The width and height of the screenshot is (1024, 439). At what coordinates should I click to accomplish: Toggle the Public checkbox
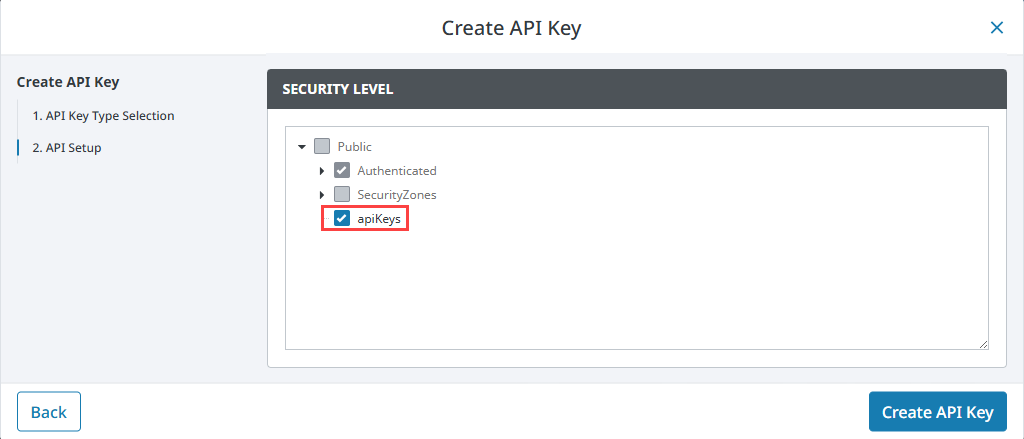pyautogui.click(x=322, y=146)
